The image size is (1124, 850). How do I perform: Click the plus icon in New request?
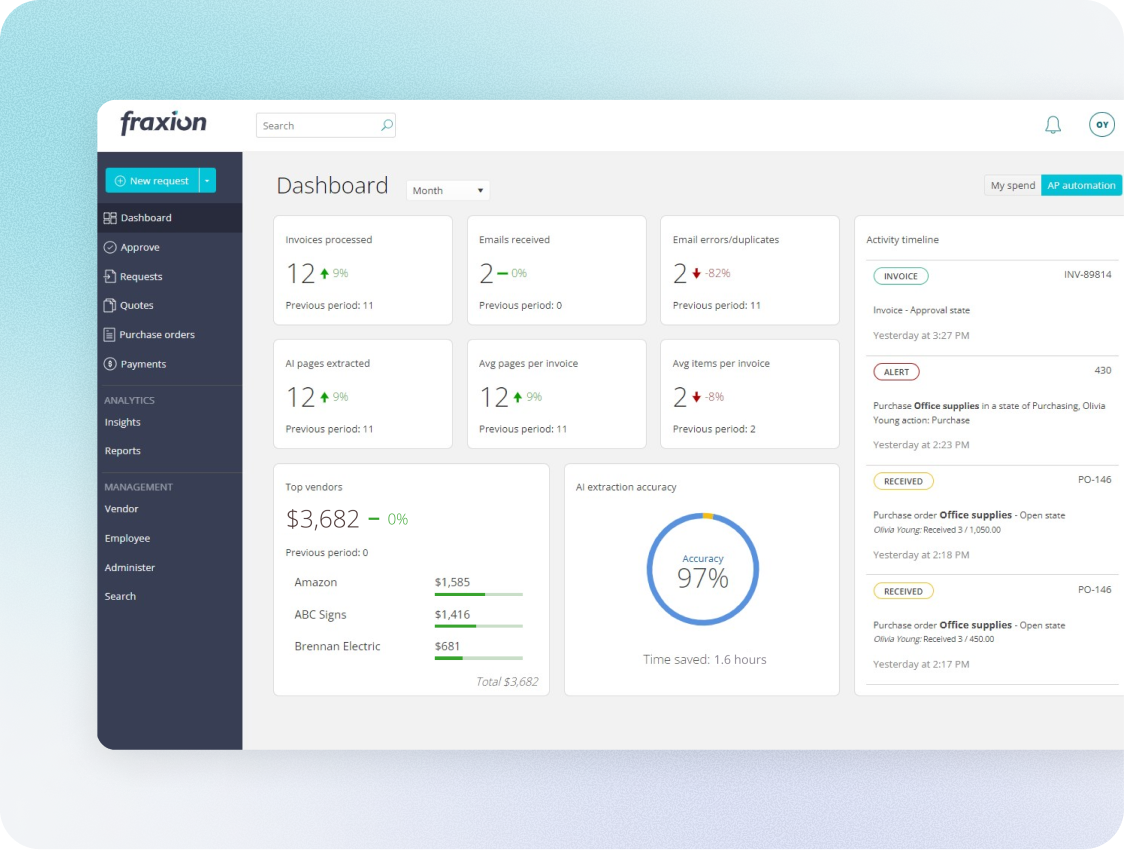[x=120, y=181]
